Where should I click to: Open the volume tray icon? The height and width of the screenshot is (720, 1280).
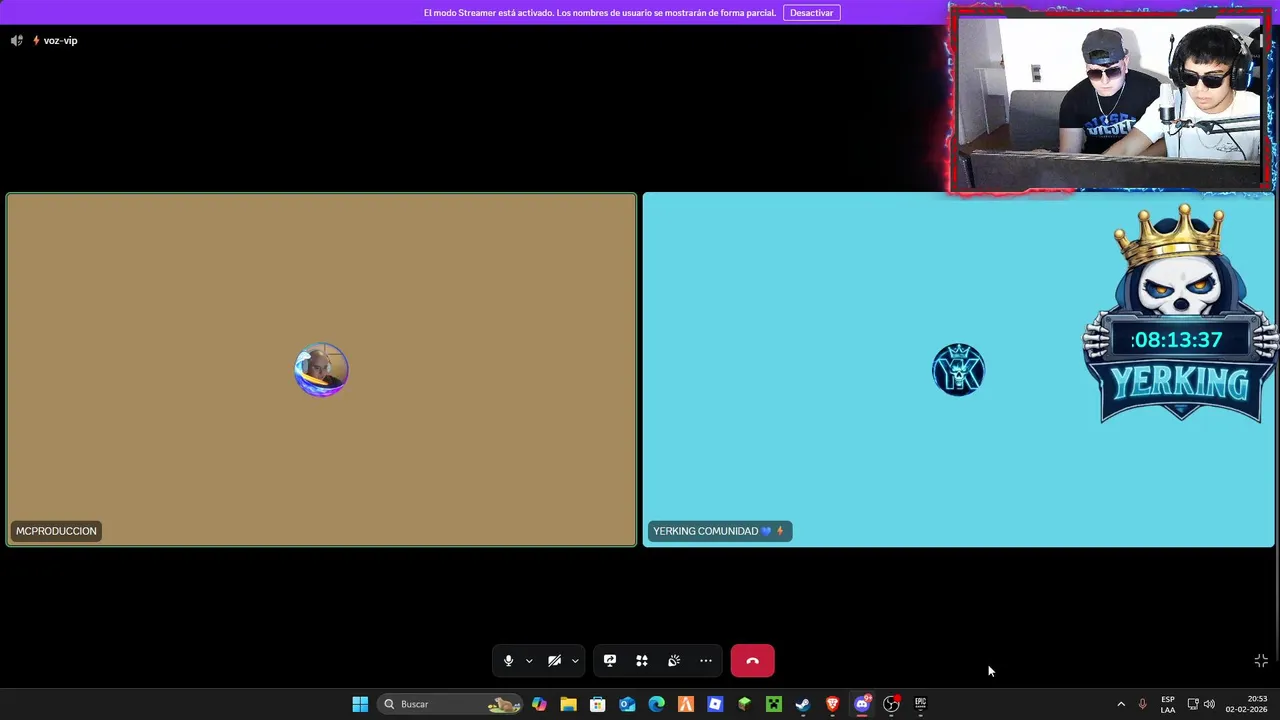pos(1209,704)
